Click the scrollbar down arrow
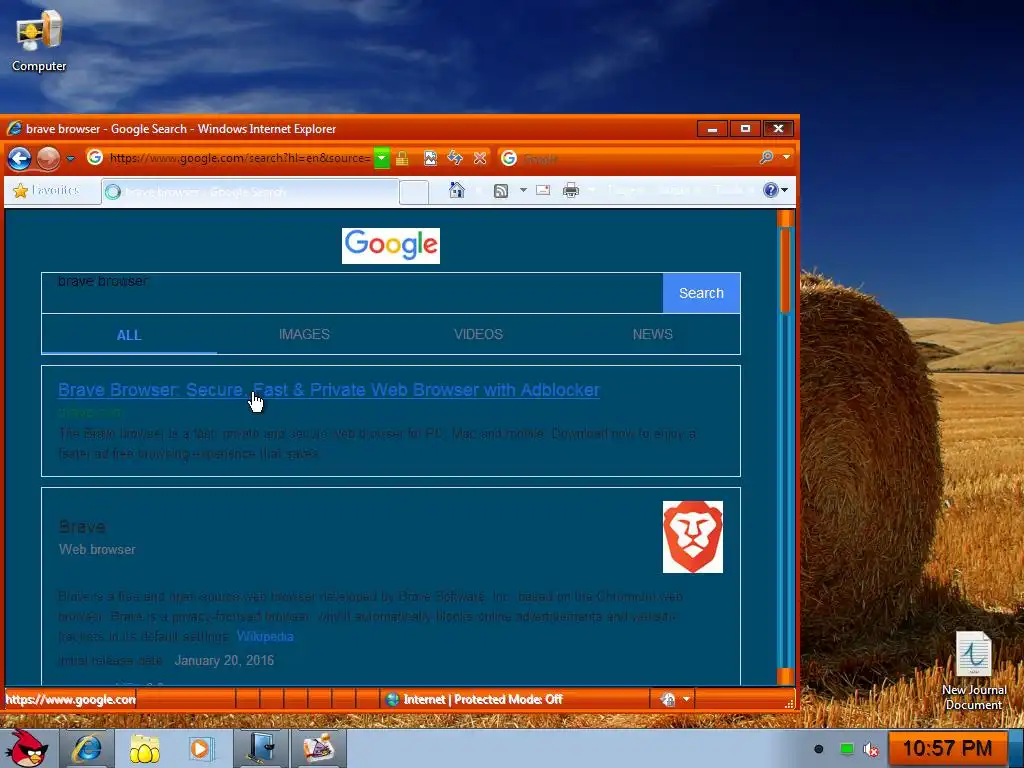The image size is (1024, 768). pyautogui.click(x=786, y=677)
